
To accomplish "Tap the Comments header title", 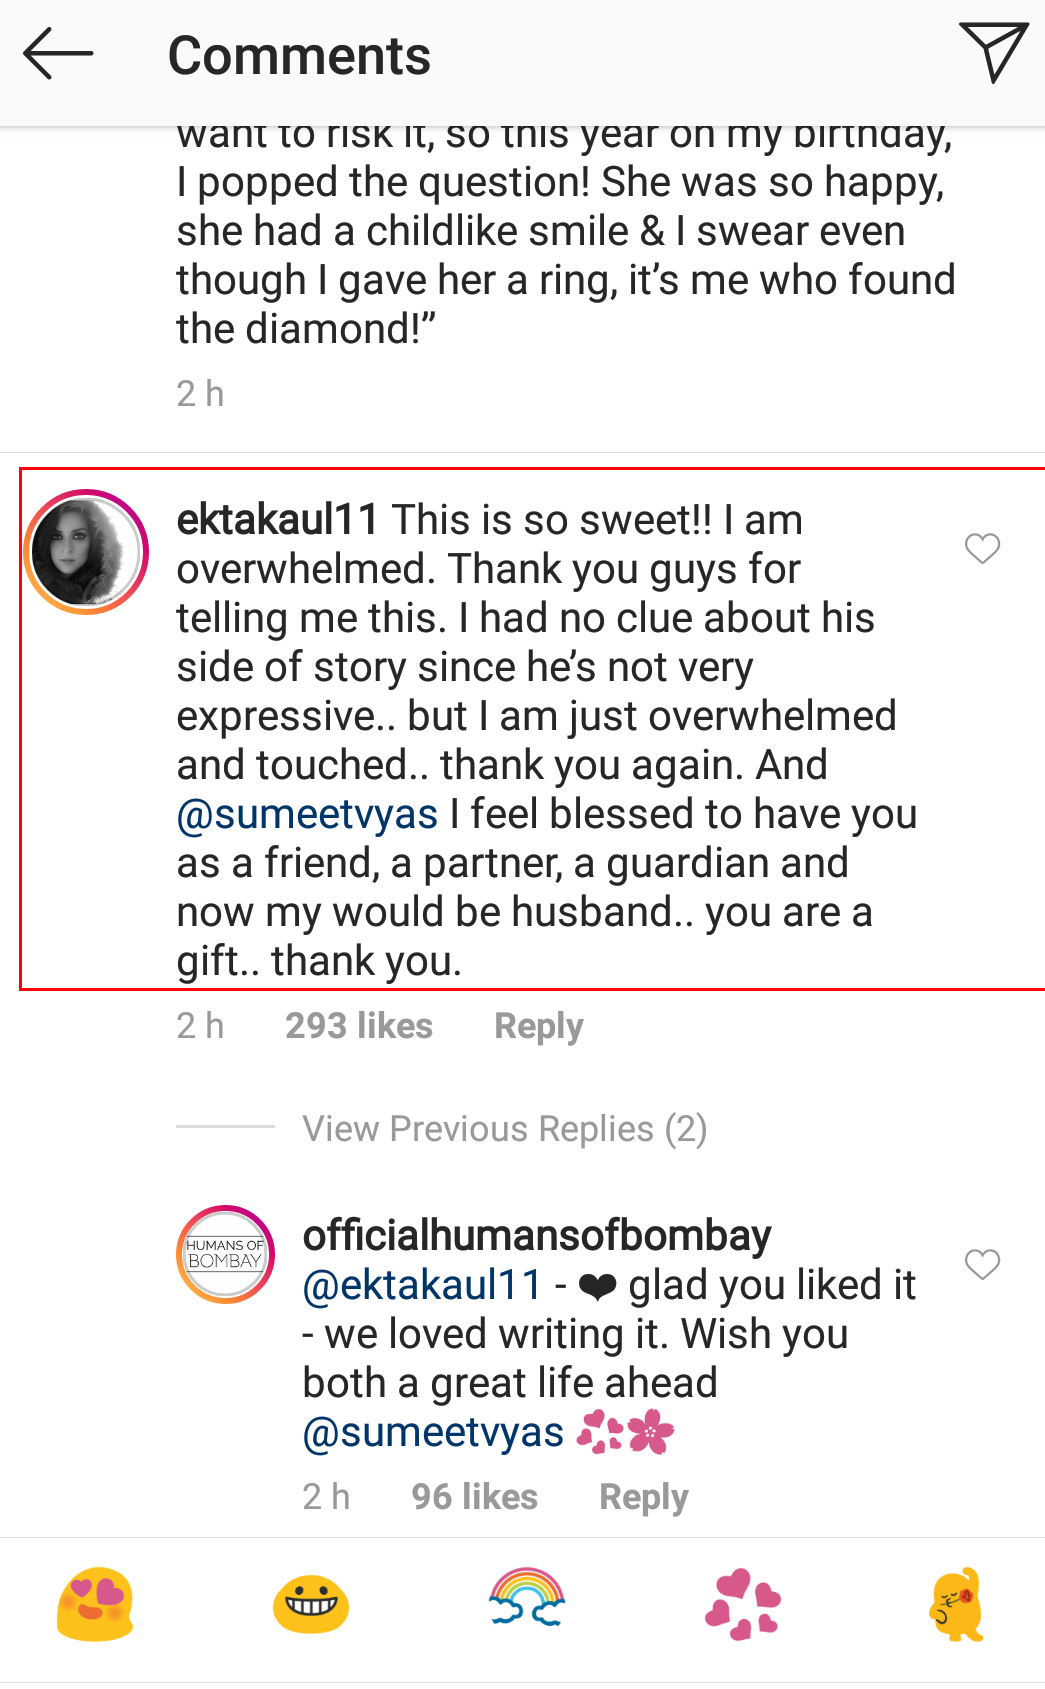I will (299, 55).
